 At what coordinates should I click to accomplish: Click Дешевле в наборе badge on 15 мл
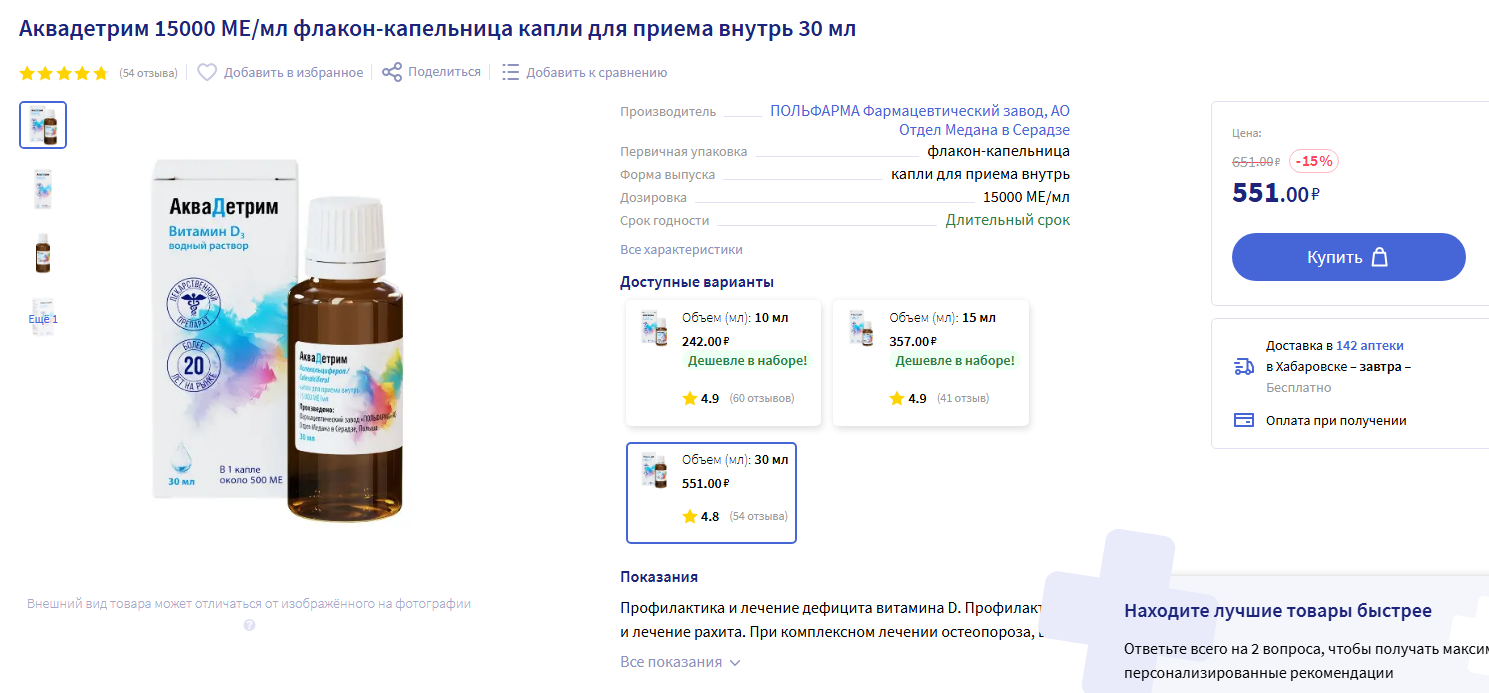[955, 361]
